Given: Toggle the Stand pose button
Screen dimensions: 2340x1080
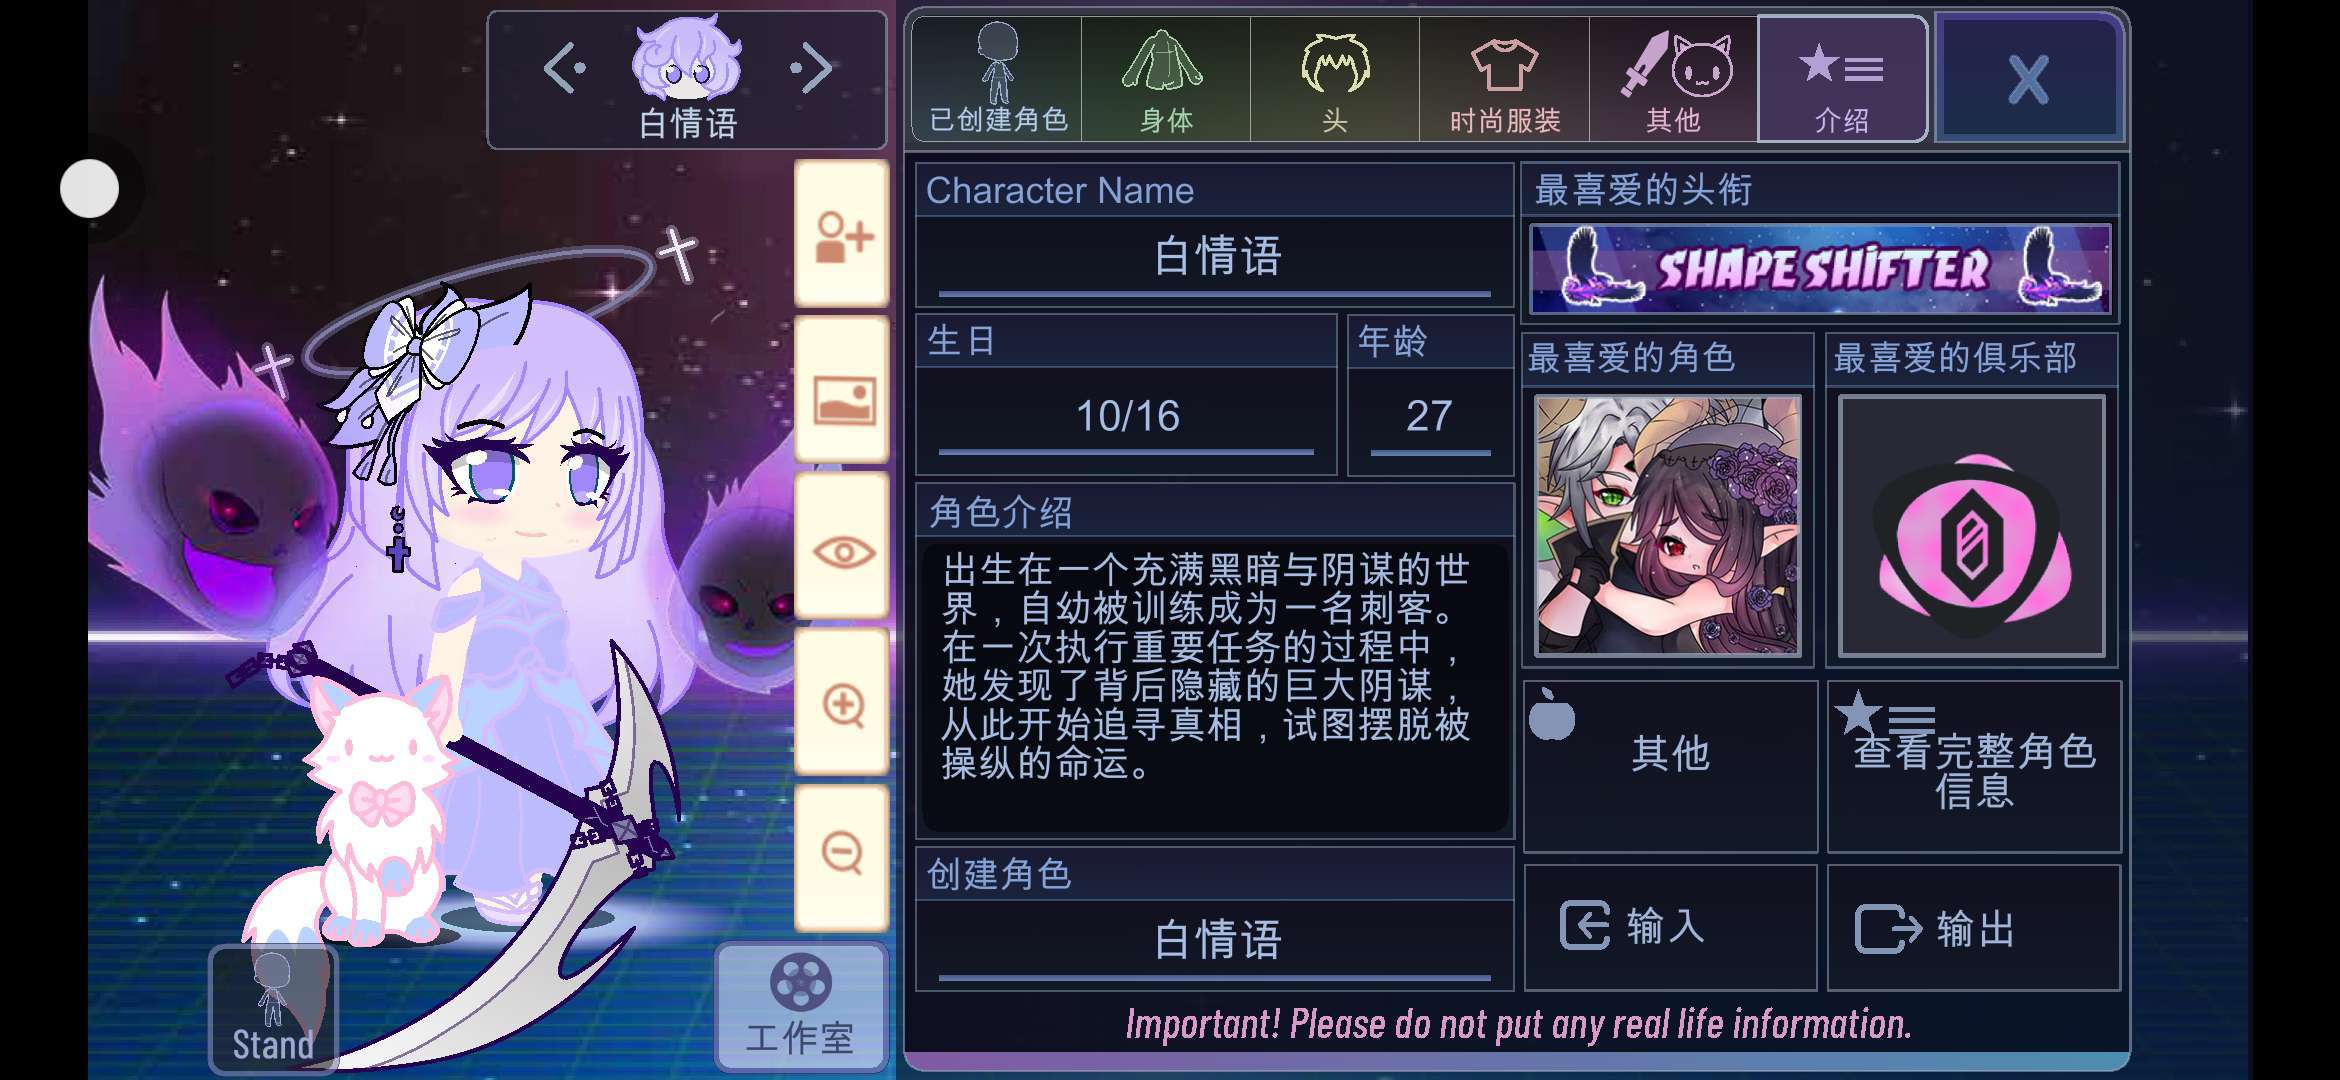Looking at the screenshot, I should tap(273, 1009).
